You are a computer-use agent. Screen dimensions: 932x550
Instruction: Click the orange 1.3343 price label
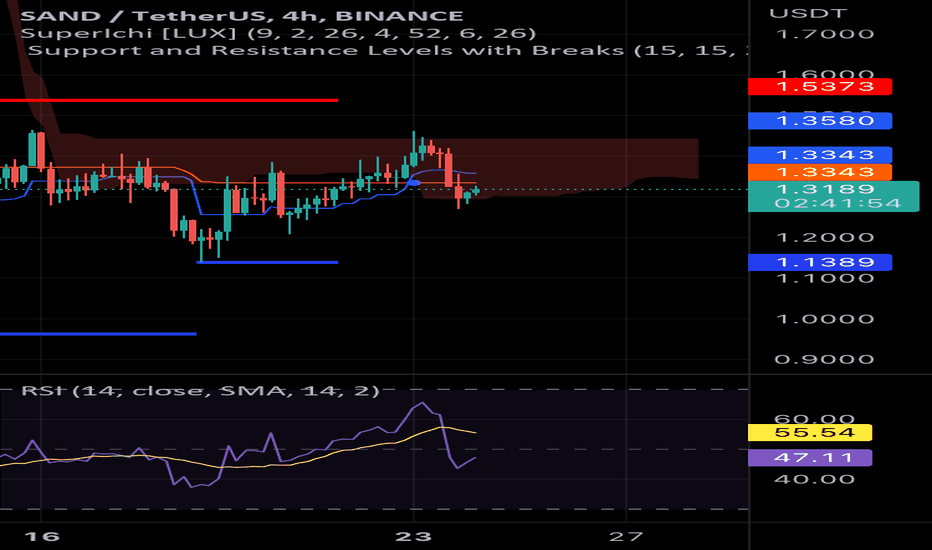tap(820, 172)
